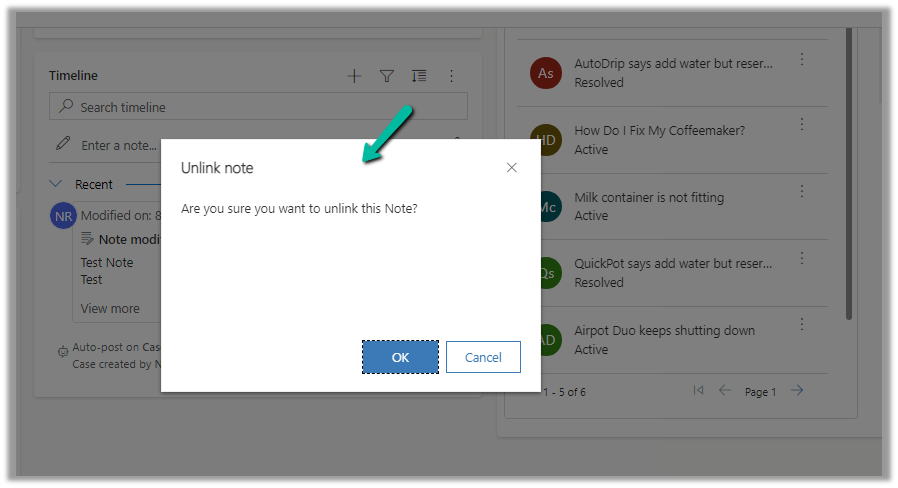Cancel the Unlink note dialog
This screenshot has height=488, width=898.
click(x=483, y=357)
